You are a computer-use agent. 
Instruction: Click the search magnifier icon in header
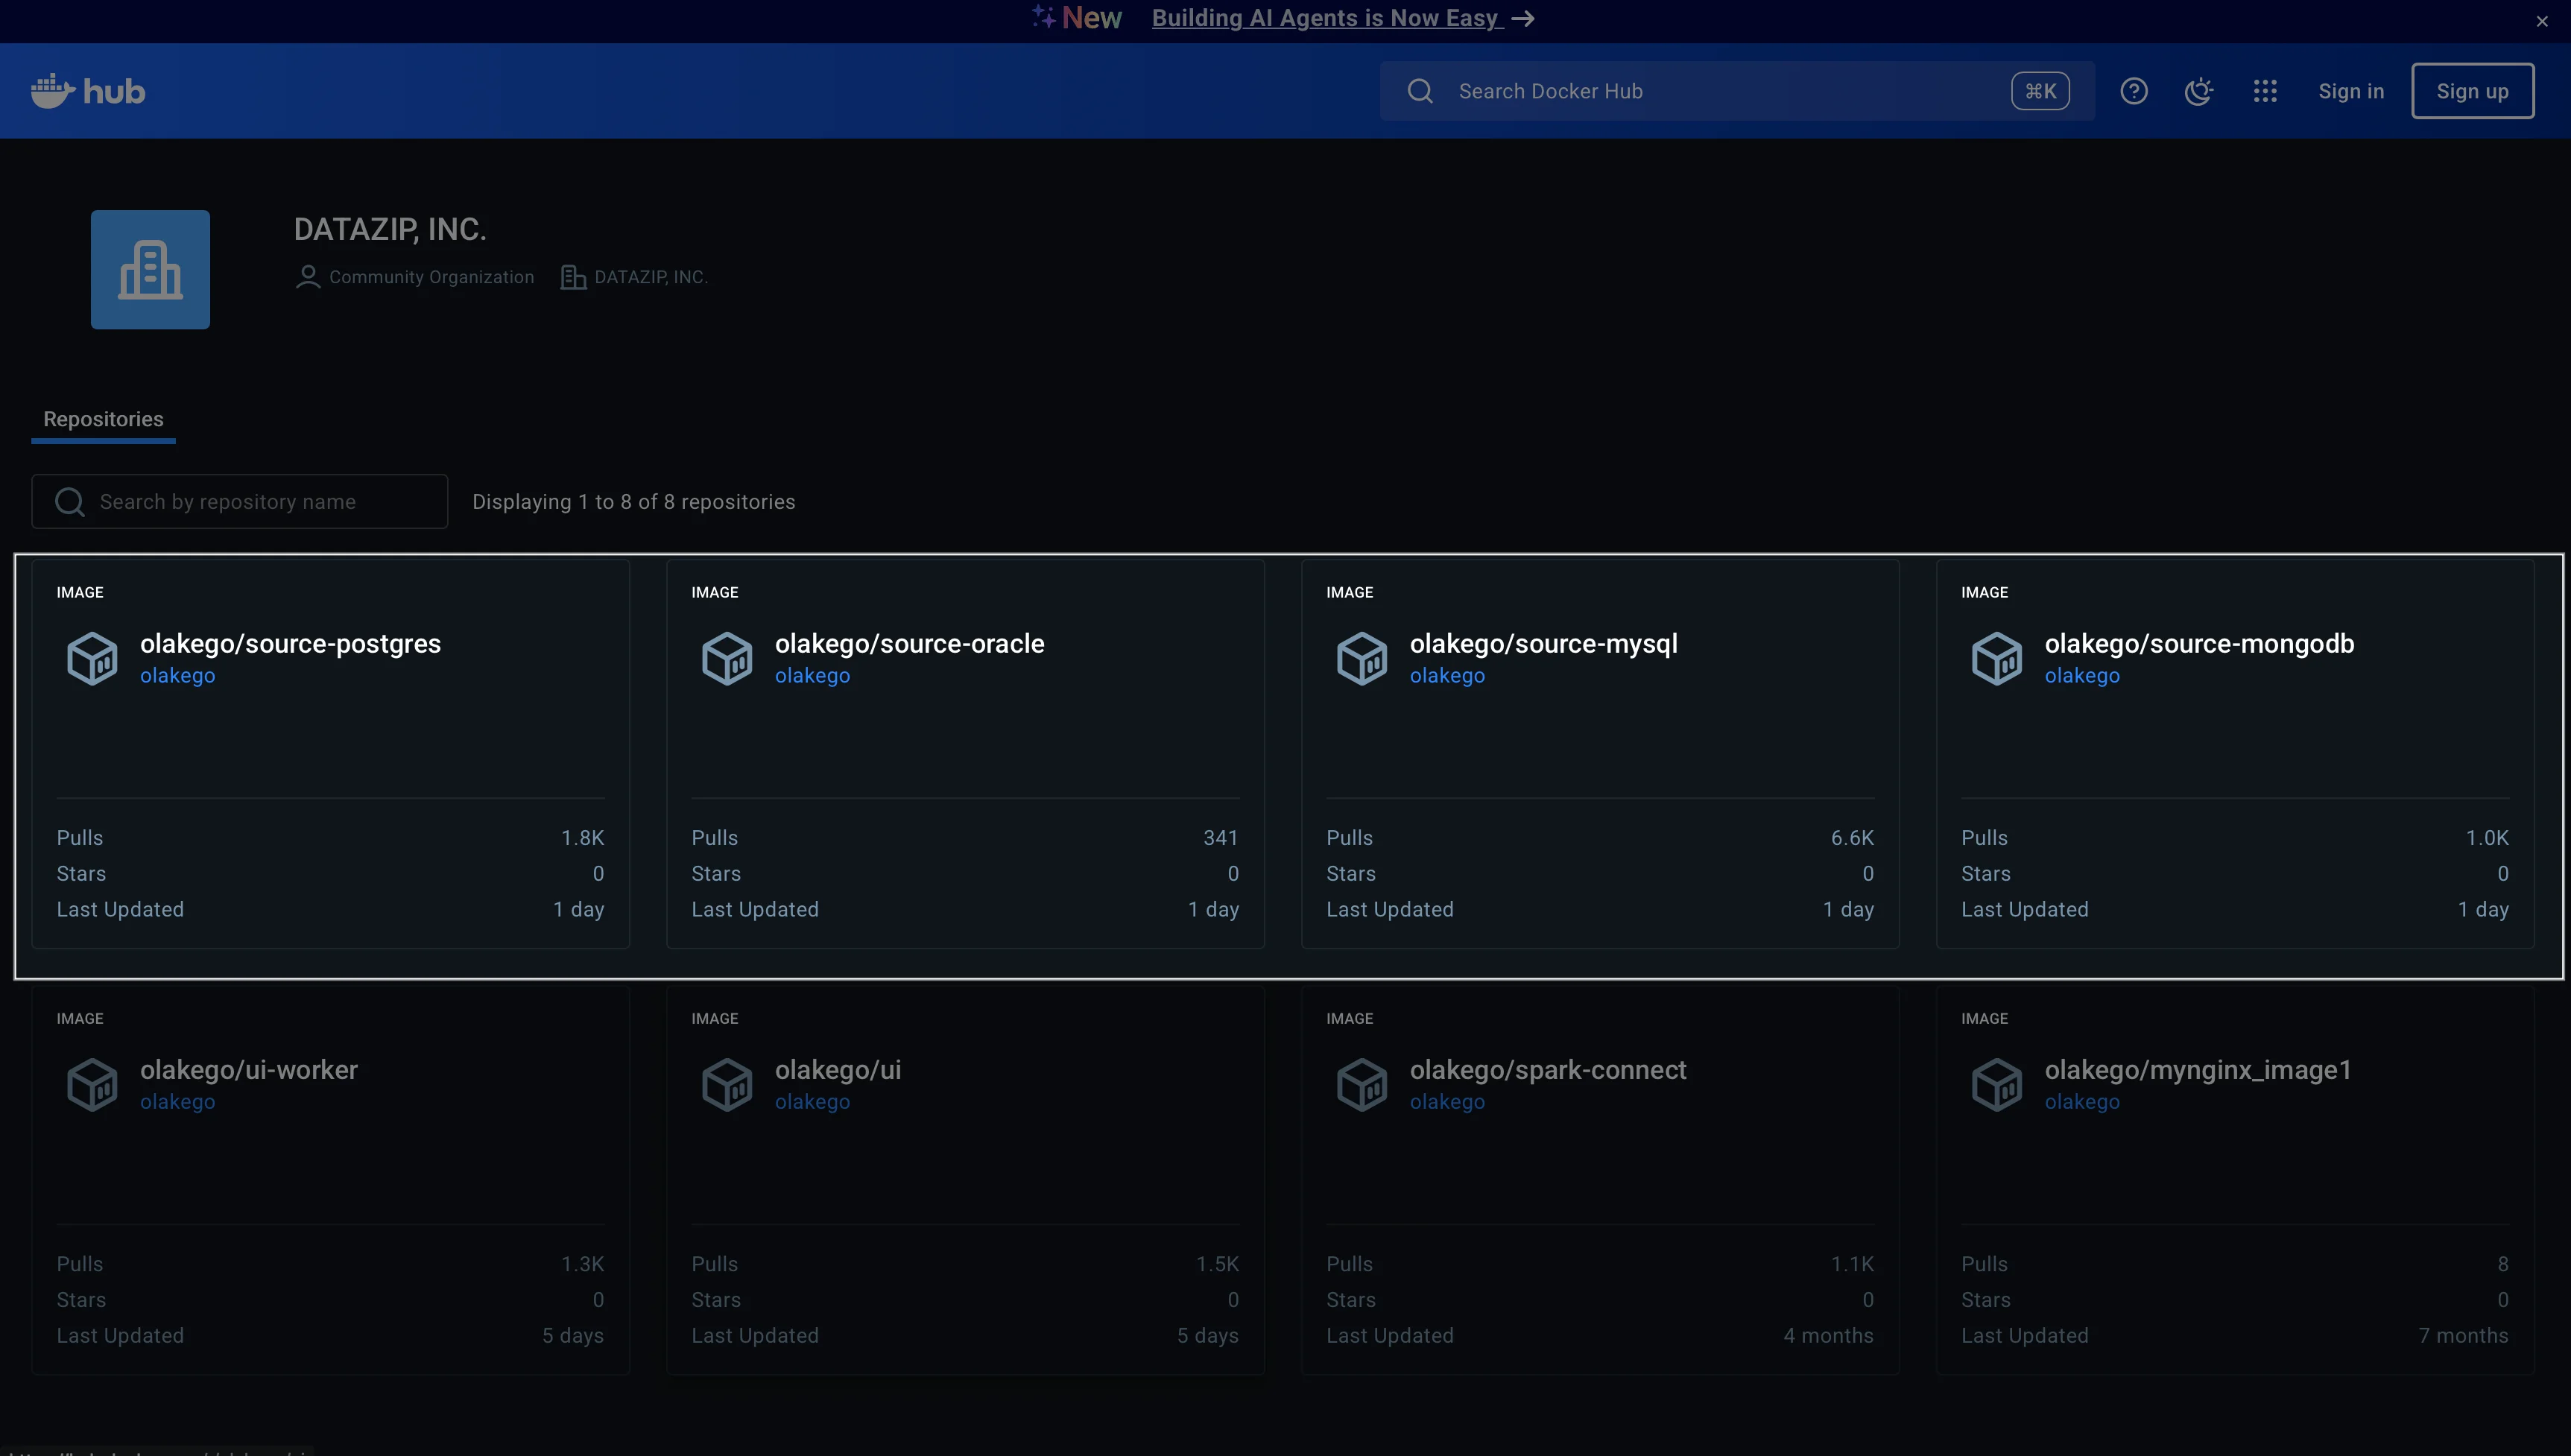click(x=1420, y=91)
